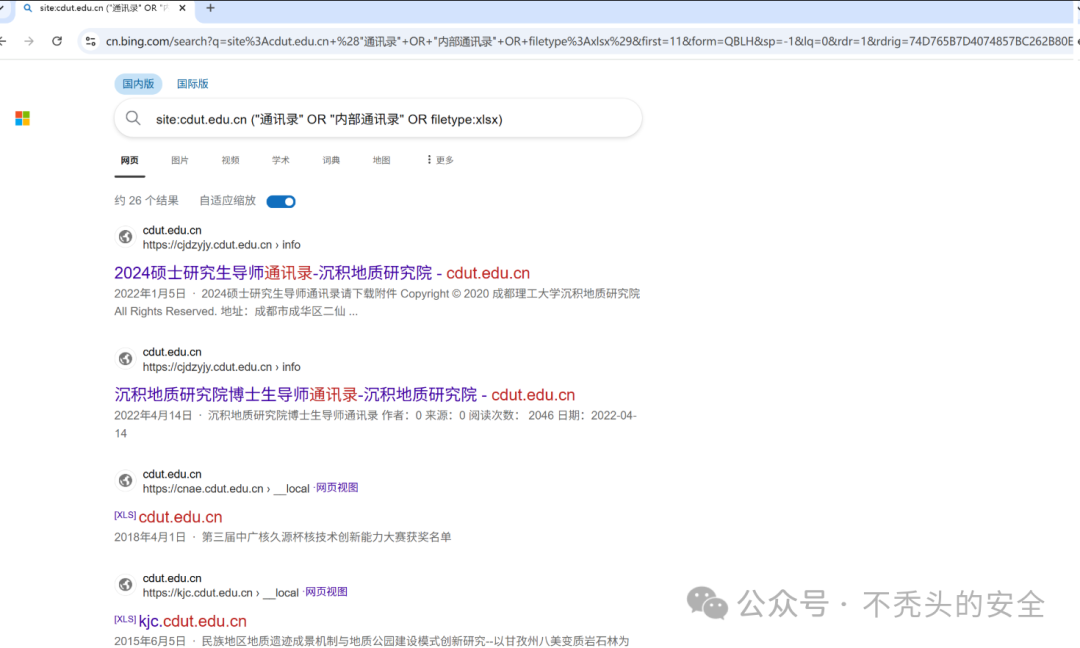The image size is (1080, 648).
Task: Click URL https://cnae.cdut.edu.cn › __local
Action: click(226, 488)
